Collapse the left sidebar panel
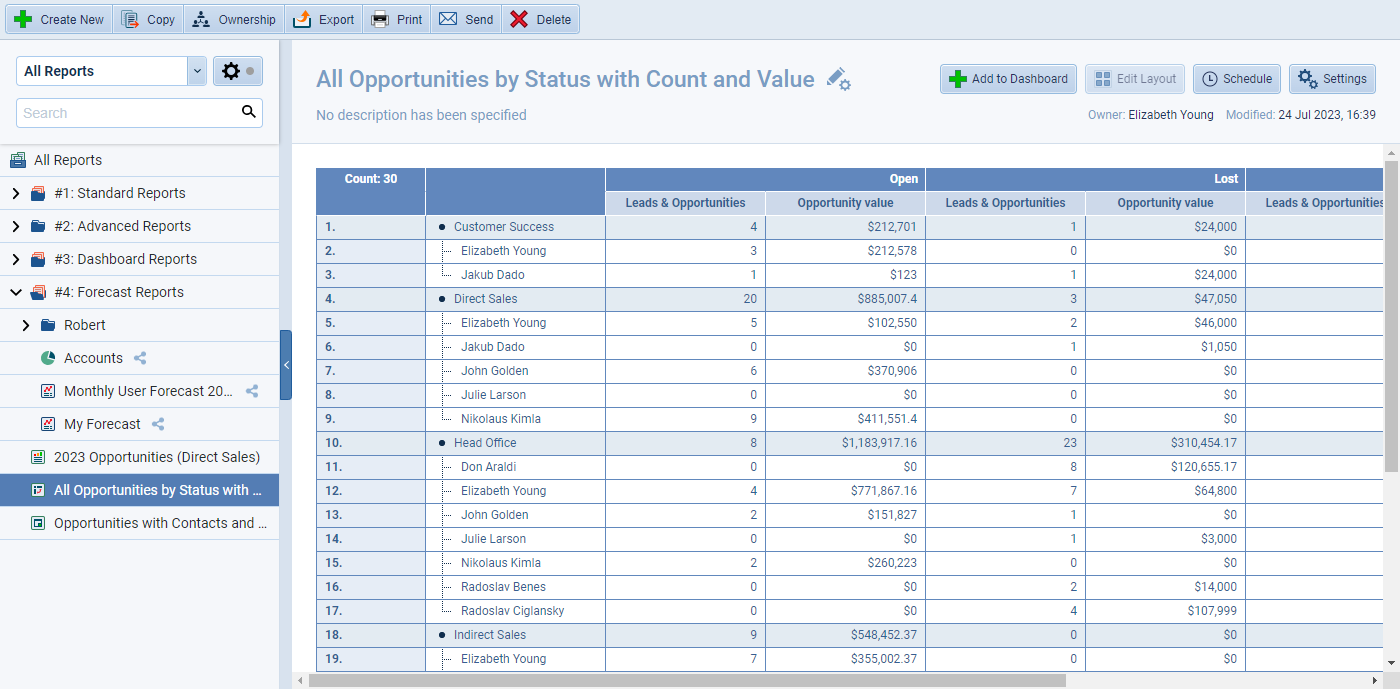The width and height of the screenshot is (1400, 689). [286, 365]
